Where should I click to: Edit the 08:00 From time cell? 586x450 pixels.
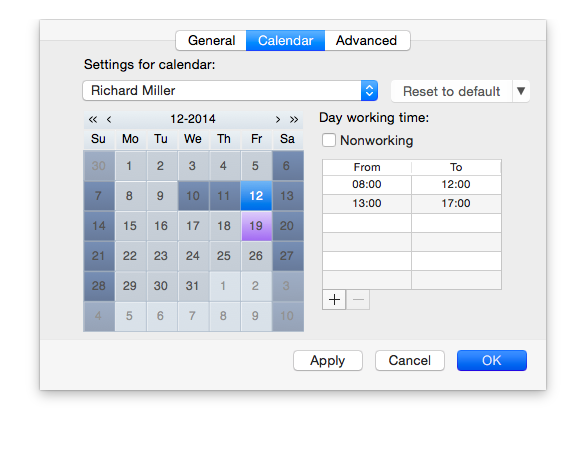coord(367,185)
